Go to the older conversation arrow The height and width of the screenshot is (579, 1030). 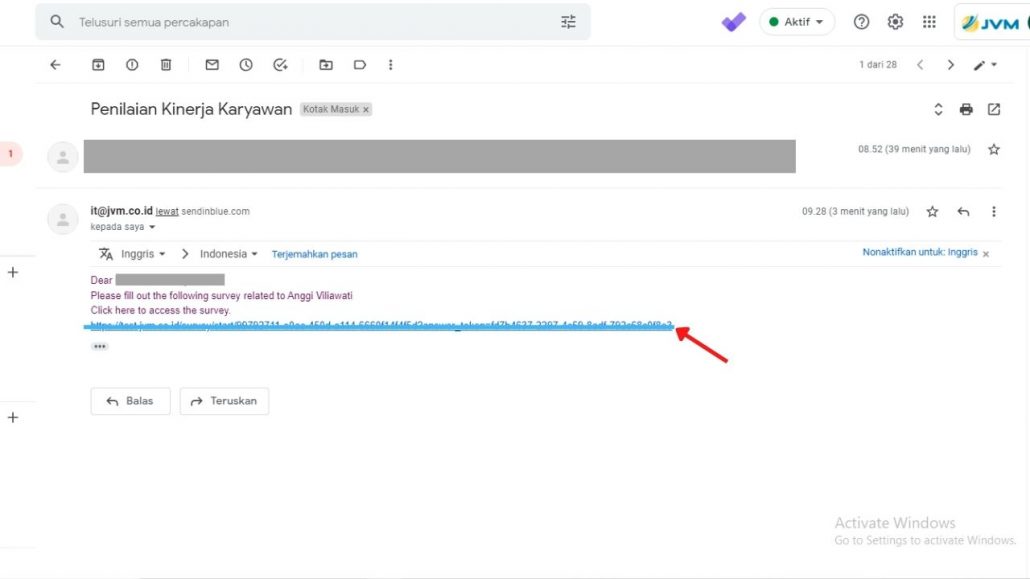click(951, 64)
